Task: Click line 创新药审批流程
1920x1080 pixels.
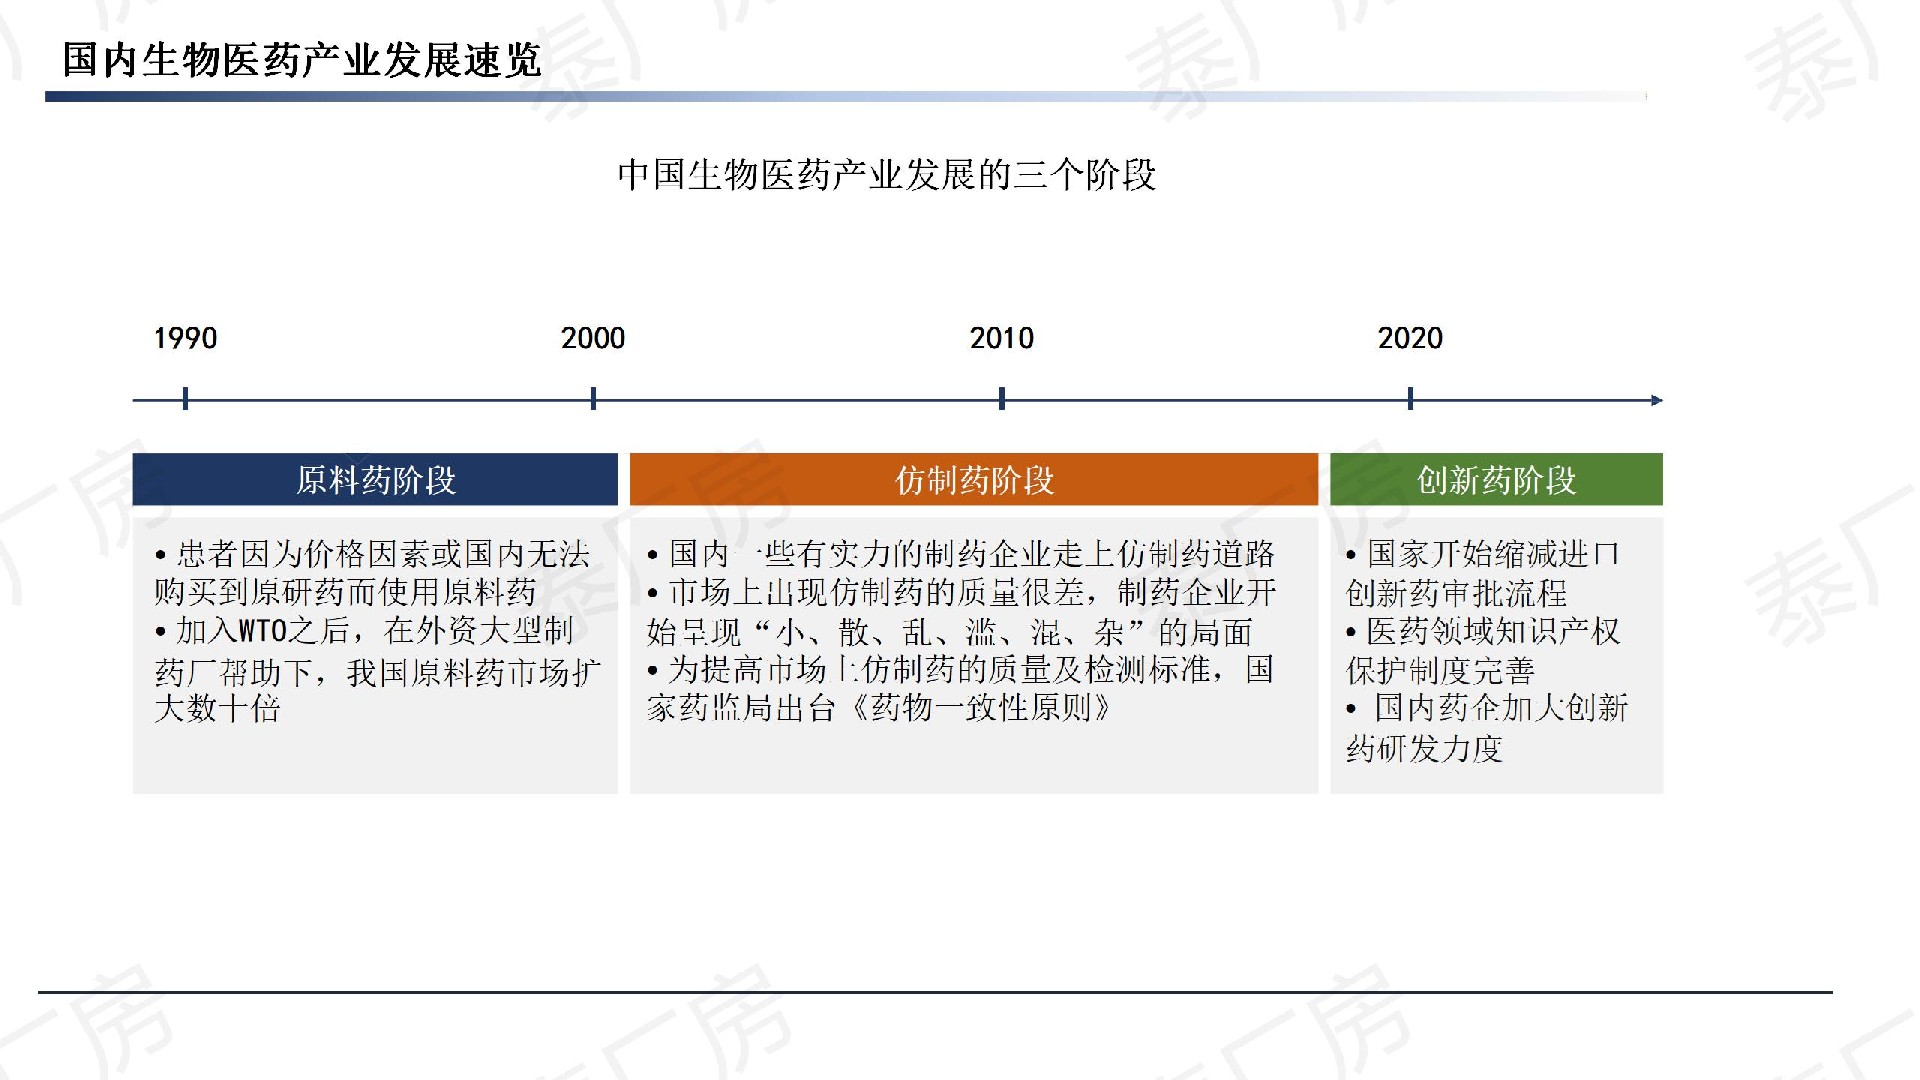Action: click(x=1456, y=593)
